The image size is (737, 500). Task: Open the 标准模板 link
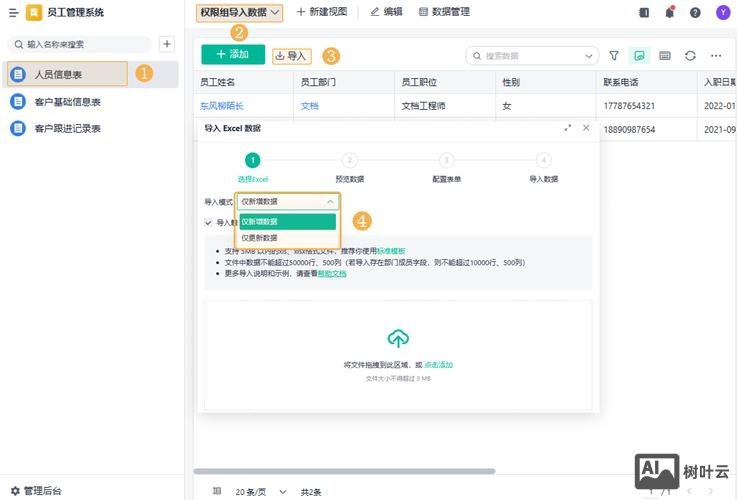pyautogui.click(x=391, y=251)
